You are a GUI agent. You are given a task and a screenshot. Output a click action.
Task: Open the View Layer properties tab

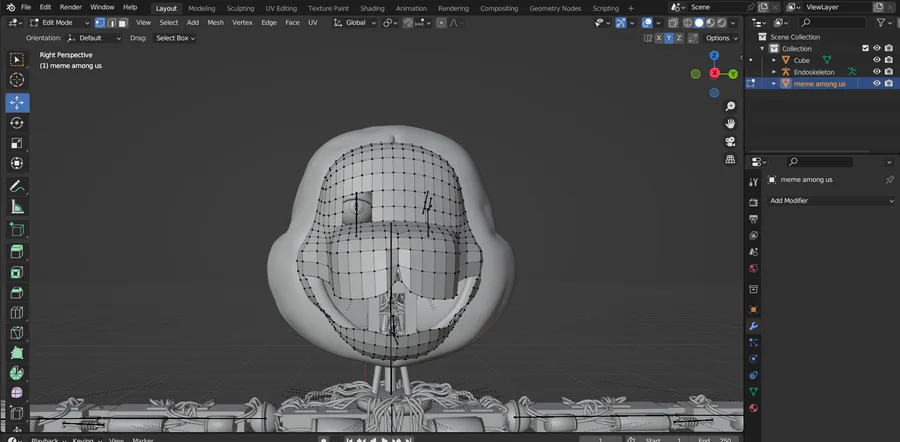point(754,235)
